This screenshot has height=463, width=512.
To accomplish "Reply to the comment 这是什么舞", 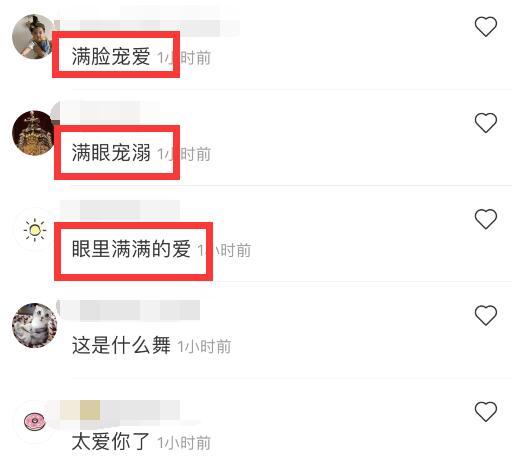I will click(121, 345).
